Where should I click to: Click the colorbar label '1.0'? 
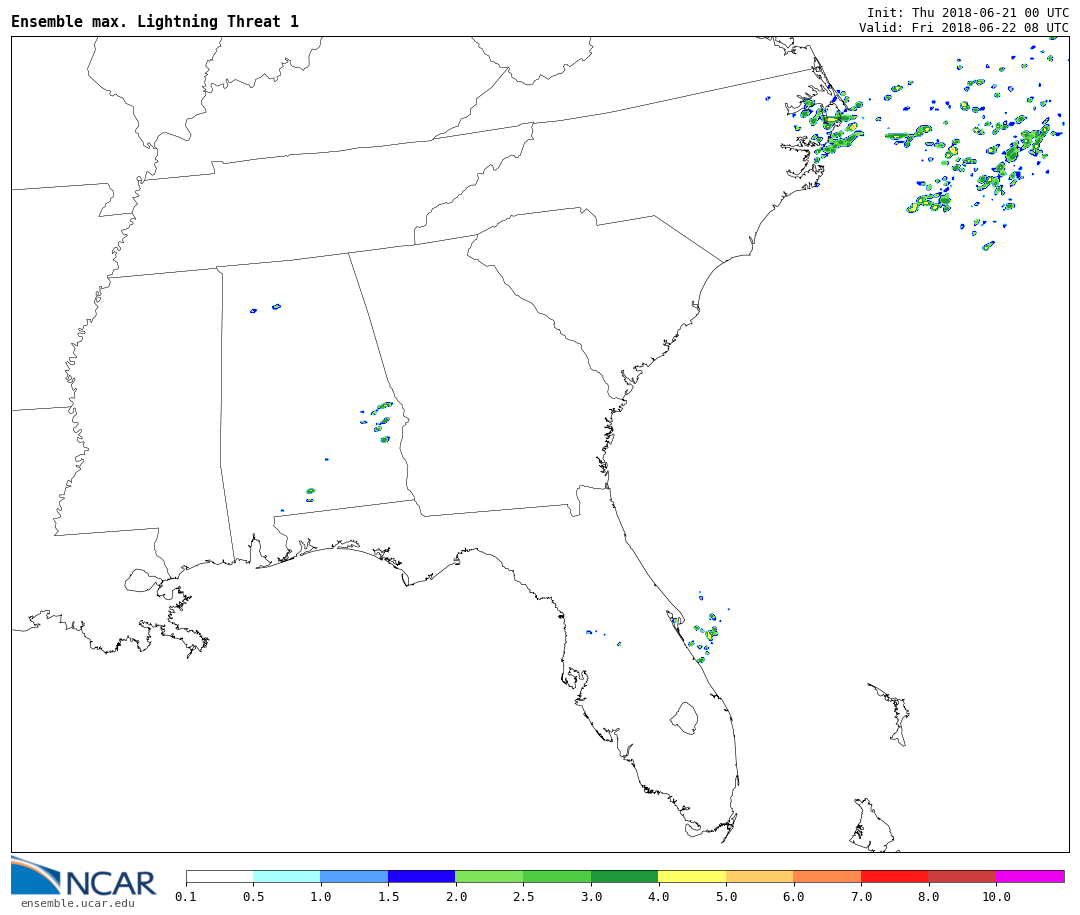pyautogui.click(x=321, y=896)
